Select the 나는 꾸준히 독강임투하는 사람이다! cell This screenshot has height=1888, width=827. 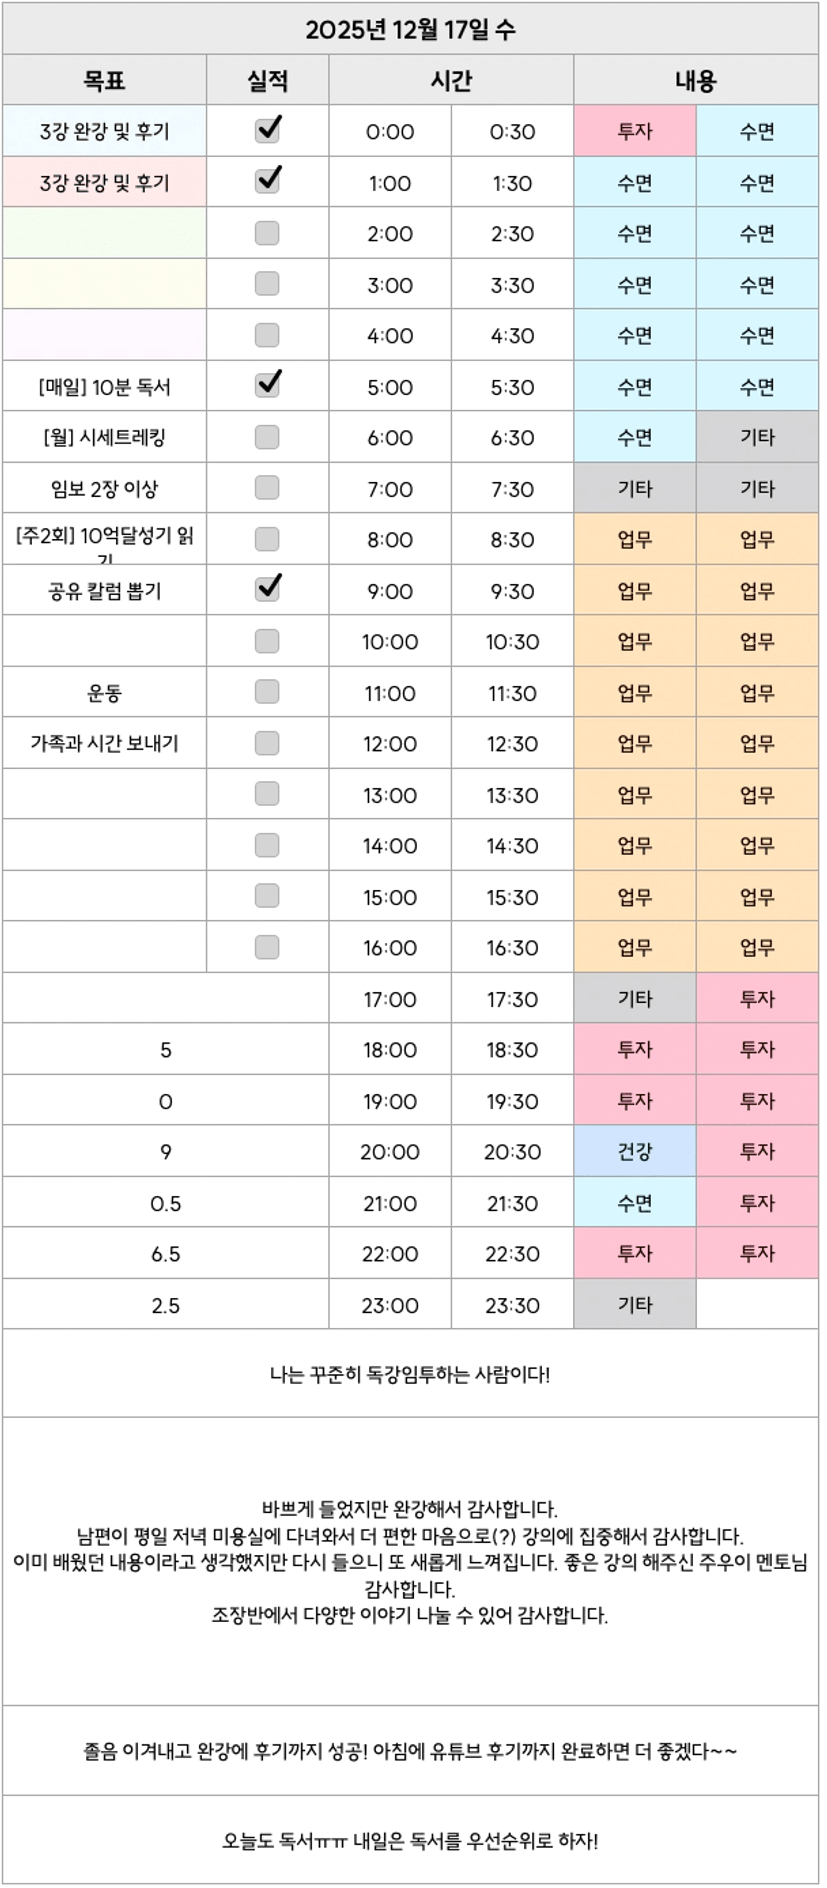[410, 1375]
